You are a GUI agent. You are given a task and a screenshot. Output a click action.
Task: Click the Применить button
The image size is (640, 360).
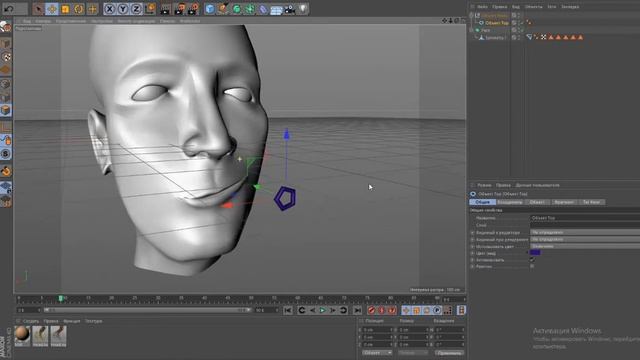point(449,353)
